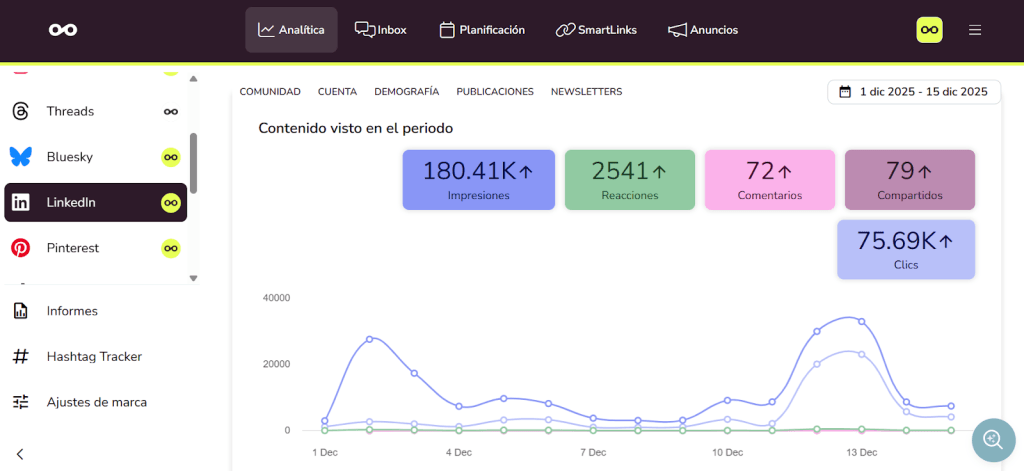Open the hamburger menu in header
Image resolution: width=1024 pixels, height=471 pixels.
coord(974,30)
